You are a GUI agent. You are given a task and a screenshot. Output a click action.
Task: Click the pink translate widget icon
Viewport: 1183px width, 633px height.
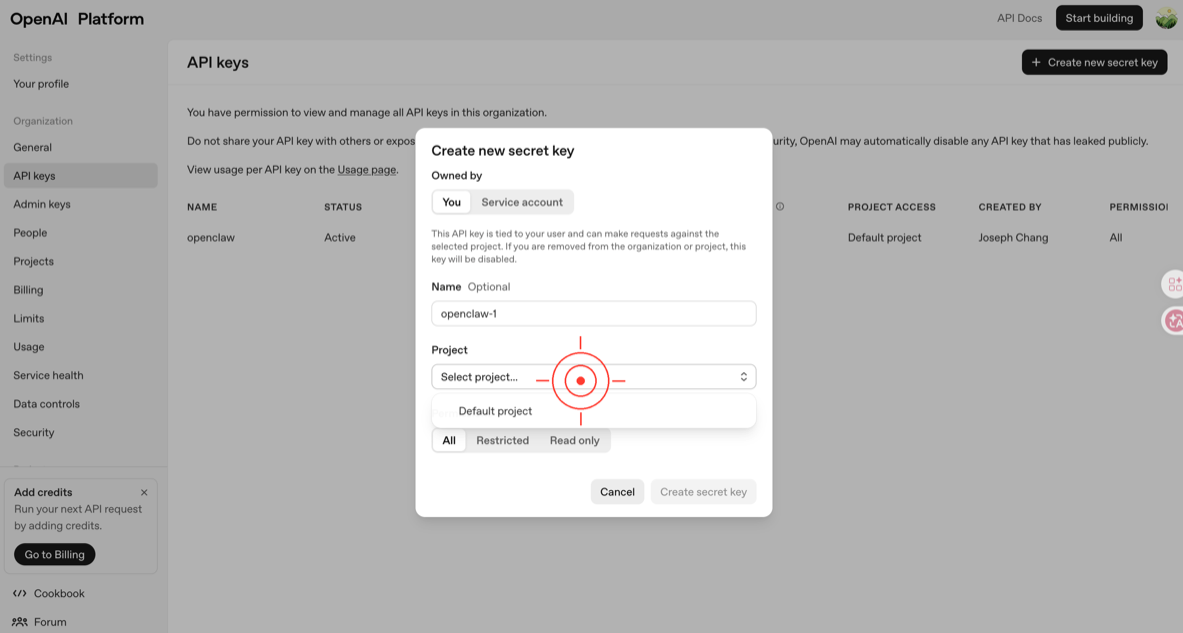pyautogui.click(x=1174, y=321)
